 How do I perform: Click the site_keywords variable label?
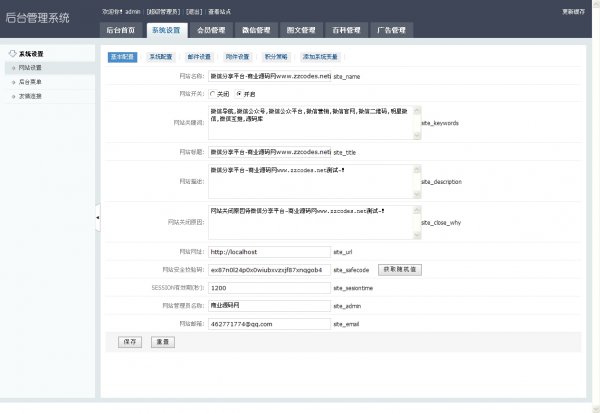click(x=440, y=123)
